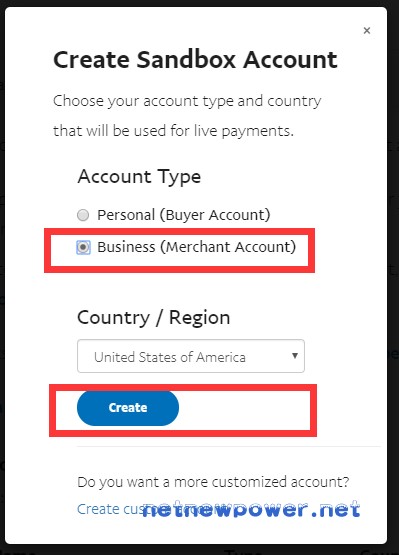The image size is (399, 555).
Task: Click the Country / Region heading
Action: [x=154, y=317]
